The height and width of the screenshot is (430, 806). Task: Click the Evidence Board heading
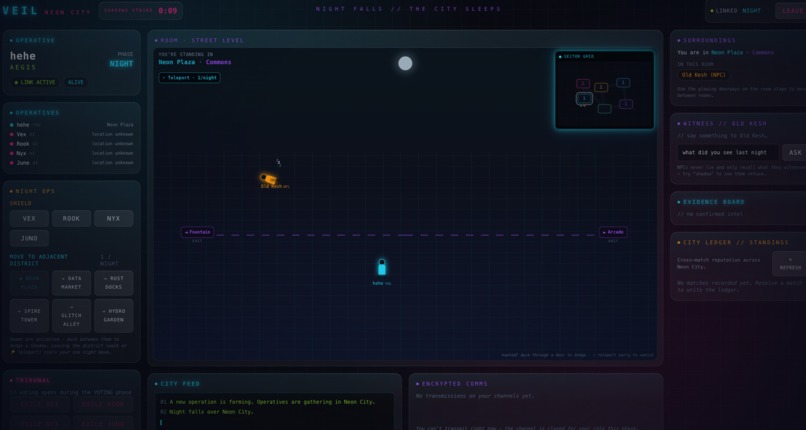[x=713, y=202]
